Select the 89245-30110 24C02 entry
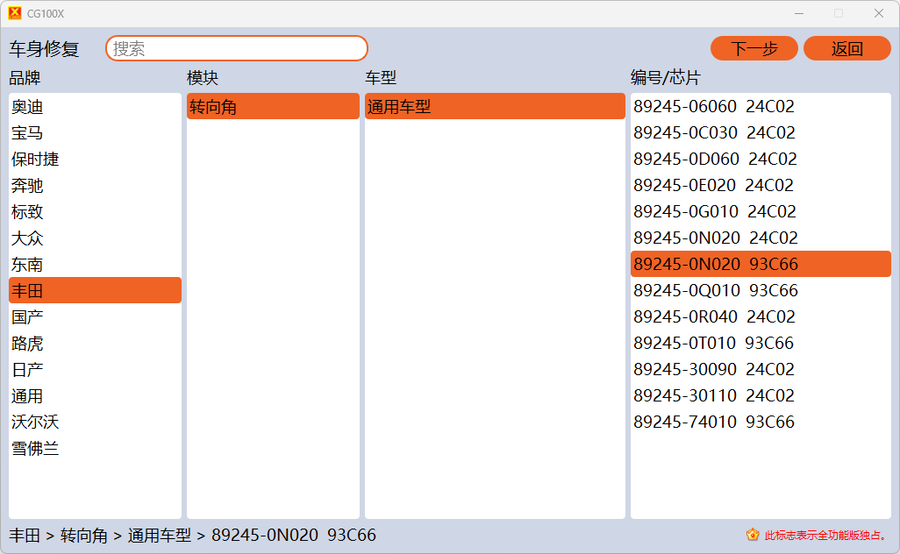Image resolution: width=900 pixels, height=554 pixels. tap(714, 395)
